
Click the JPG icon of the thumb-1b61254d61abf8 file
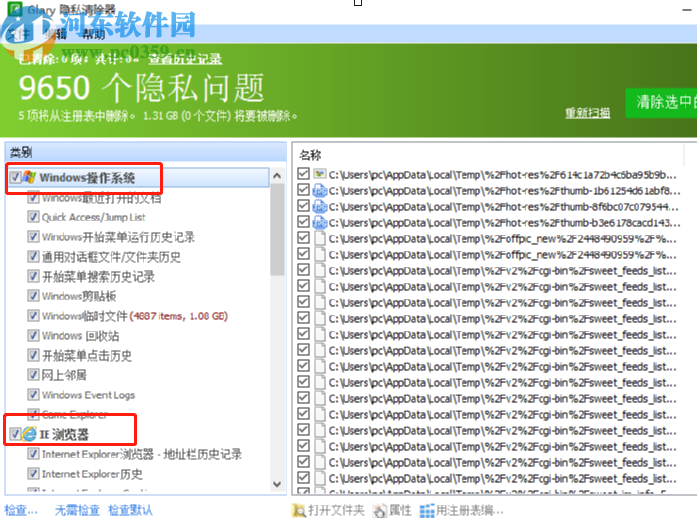click(x=319, y=190)
